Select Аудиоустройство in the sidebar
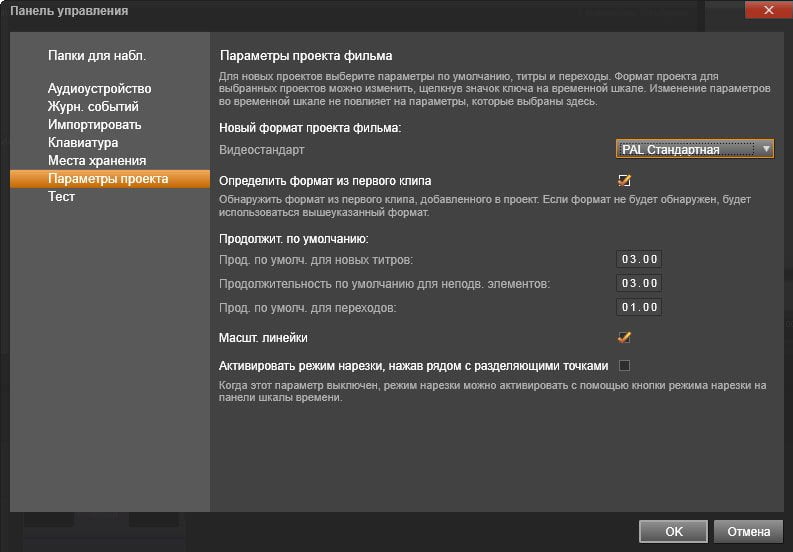793x552 pixels. pos(100,89)
